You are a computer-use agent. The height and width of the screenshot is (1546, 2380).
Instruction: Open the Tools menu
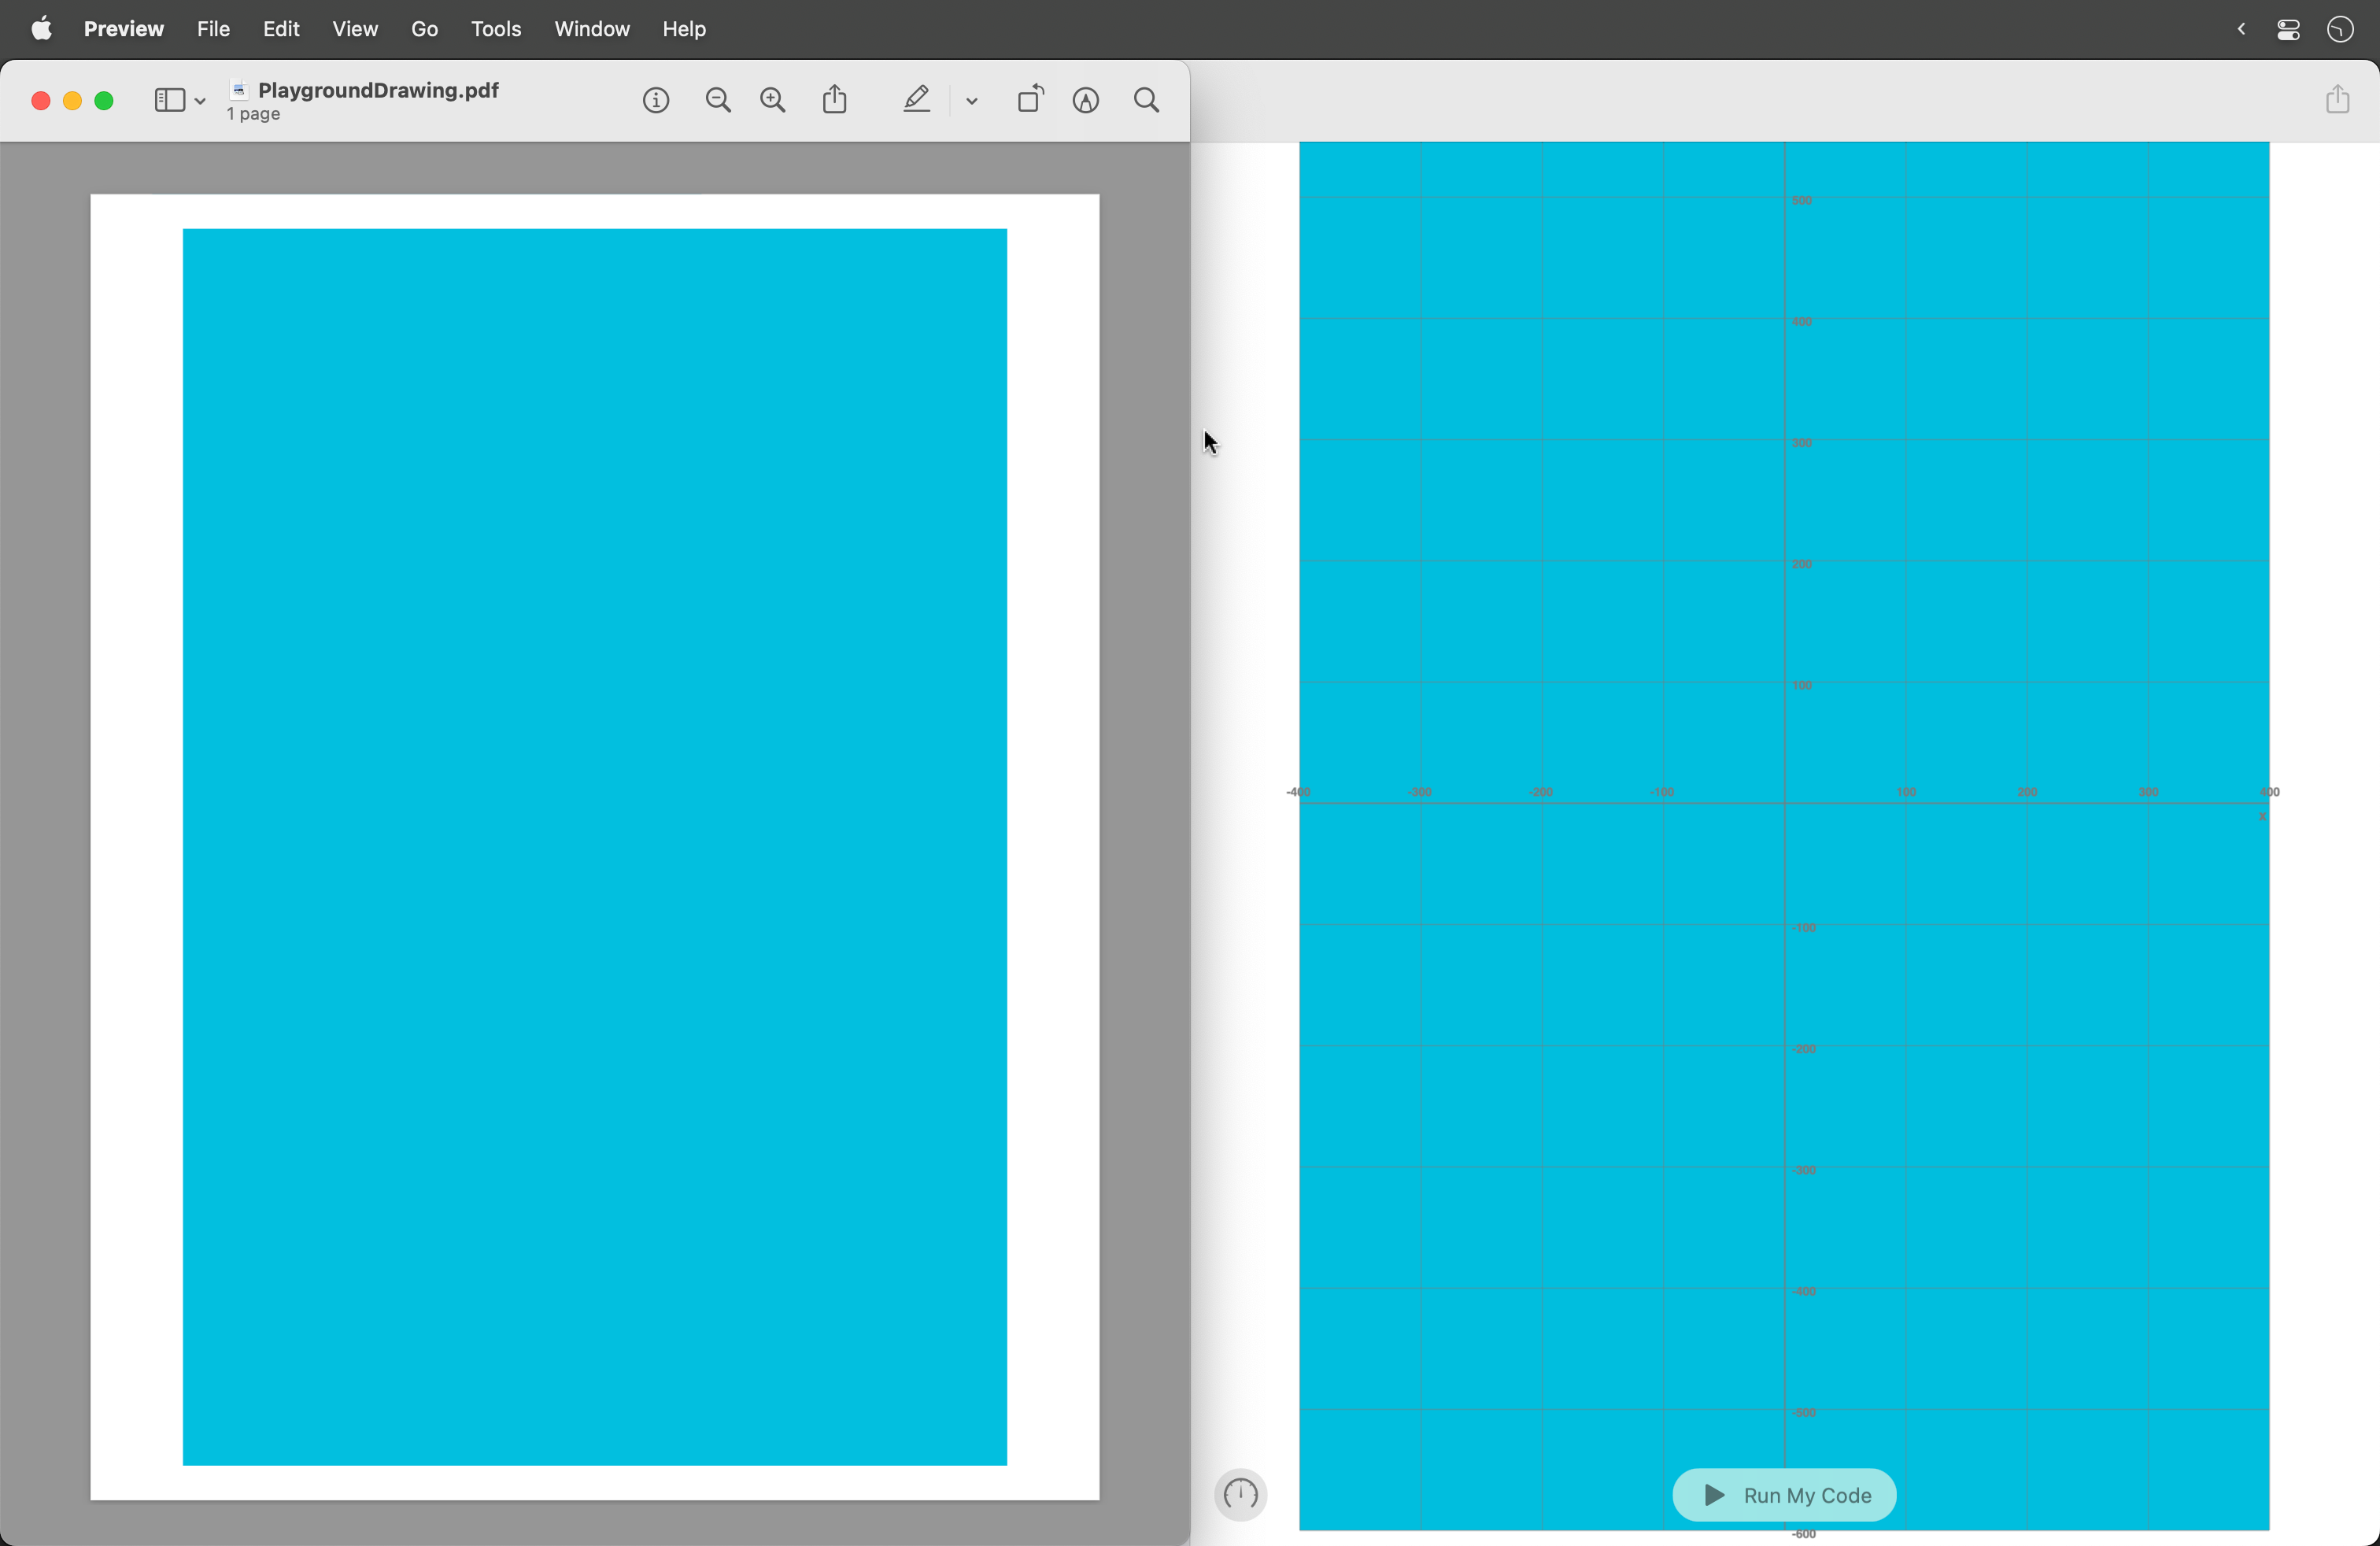coord(496,29)
